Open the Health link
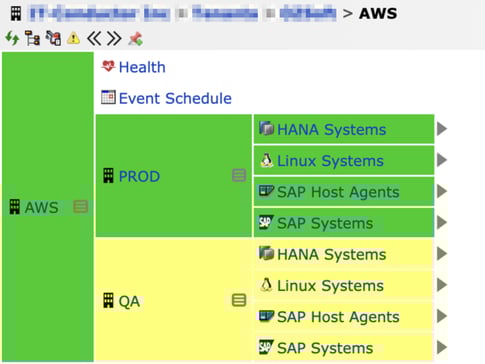The image size is (485, 364). pyautogui.click(x=142, y=67)
